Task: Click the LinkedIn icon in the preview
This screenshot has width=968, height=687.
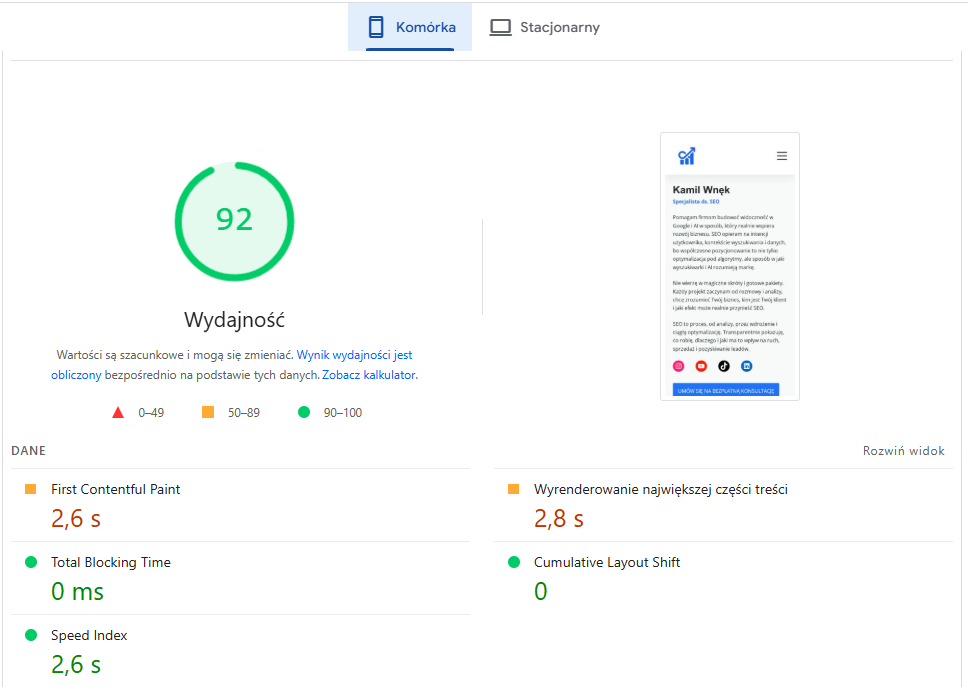Action: [x=746, y=366]
